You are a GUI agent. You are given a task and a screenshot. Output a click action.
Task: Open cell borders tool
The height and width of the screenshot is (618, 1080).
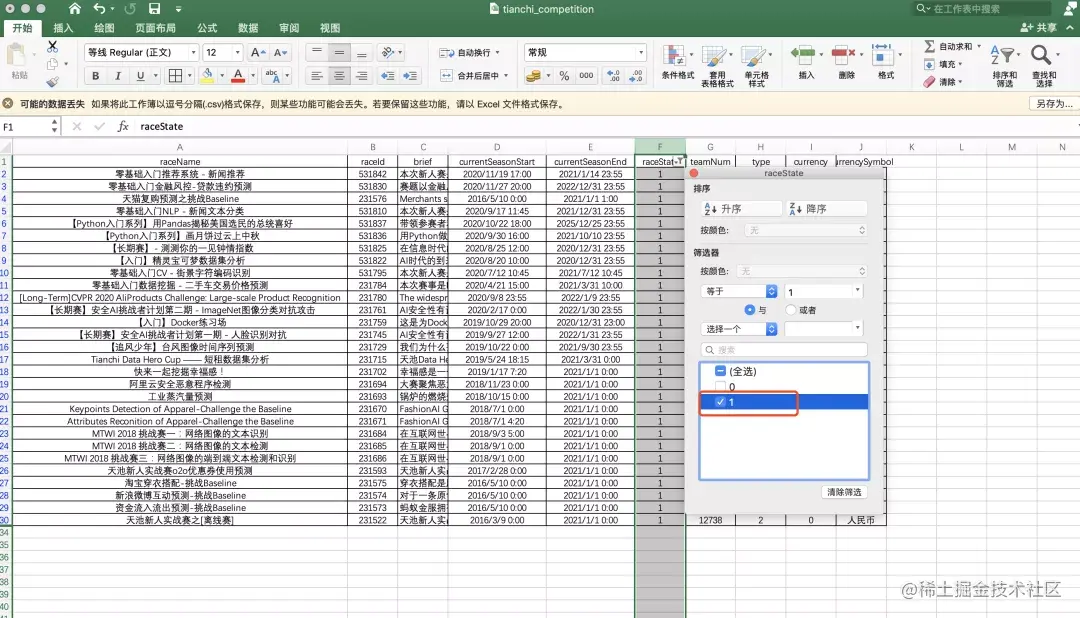click(176, 76)
